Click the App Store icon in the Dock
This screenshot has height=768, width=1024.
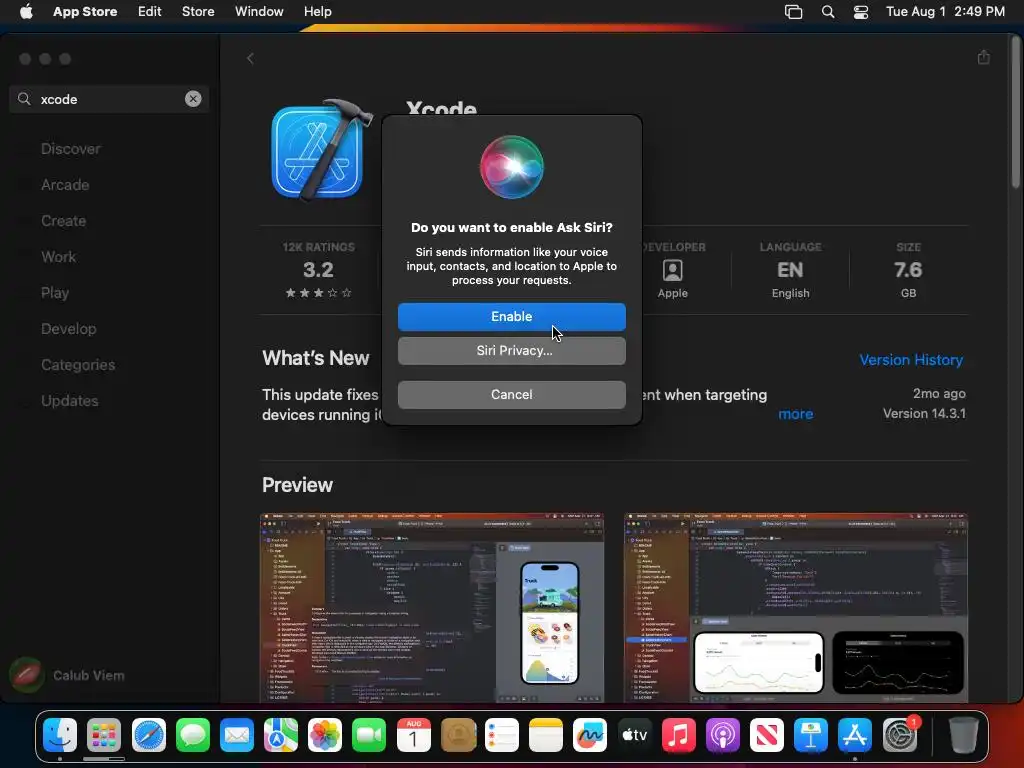click(855, 735)
